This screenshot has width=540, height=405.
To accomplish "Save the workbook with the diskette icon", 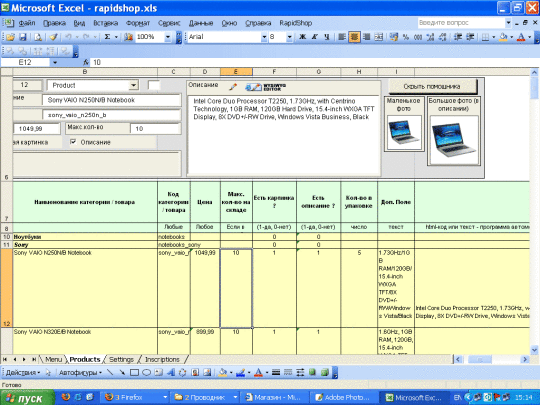I will pos(23,37).
